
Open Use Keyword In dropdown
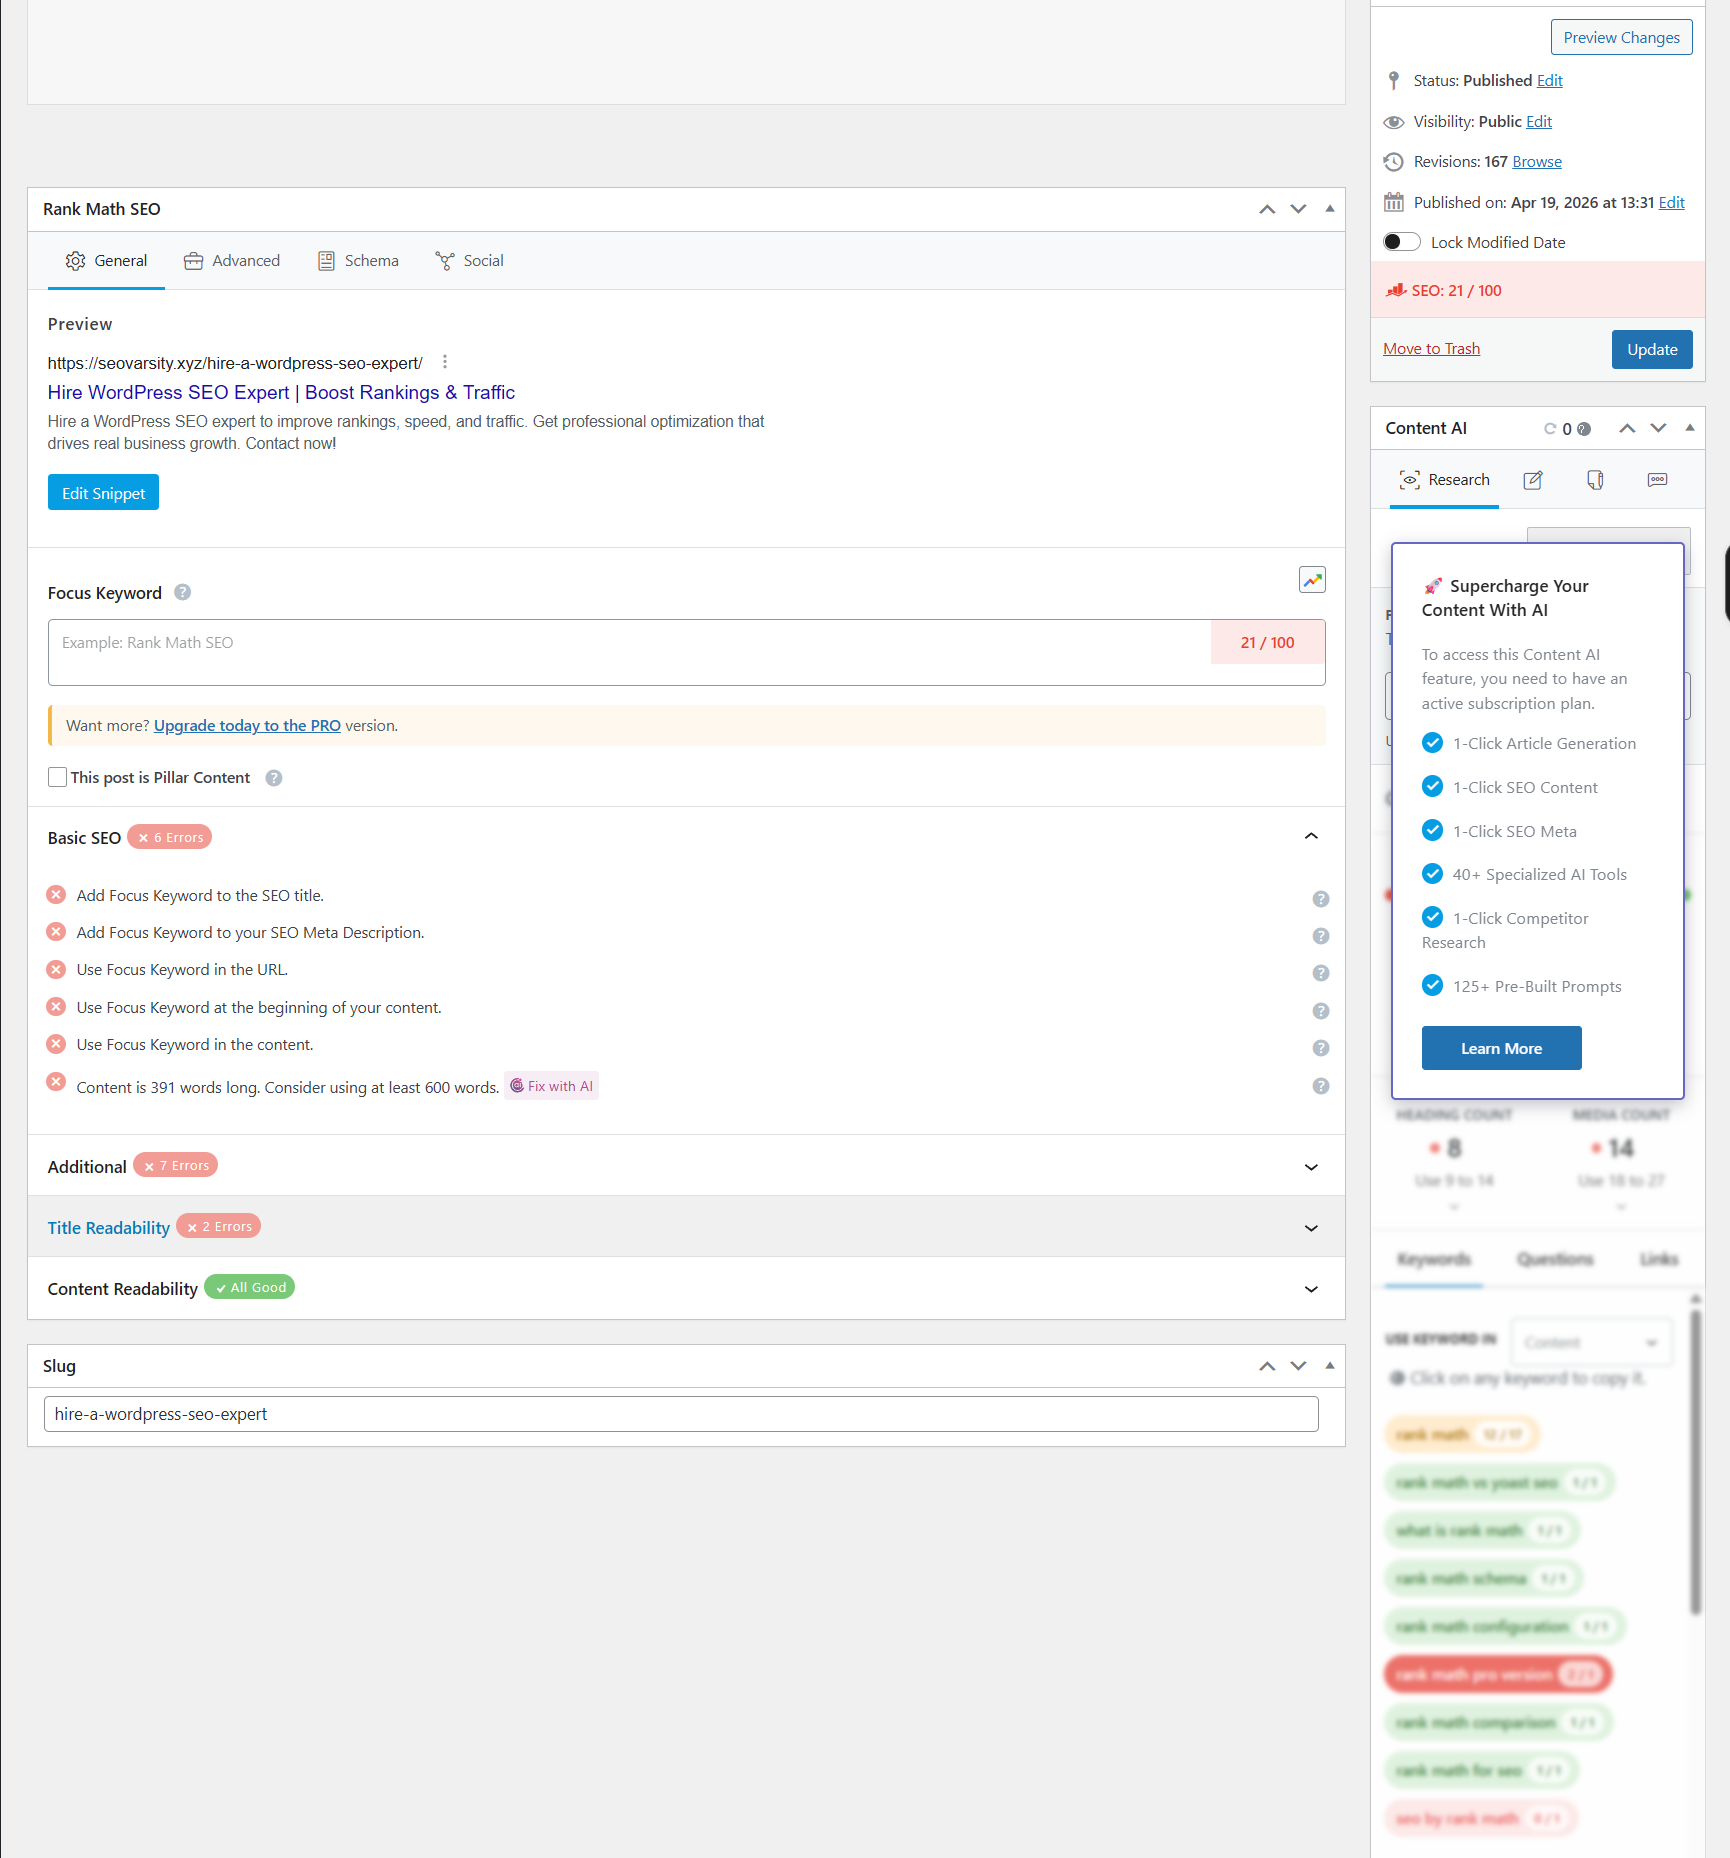click(x=1590, y=1342)
